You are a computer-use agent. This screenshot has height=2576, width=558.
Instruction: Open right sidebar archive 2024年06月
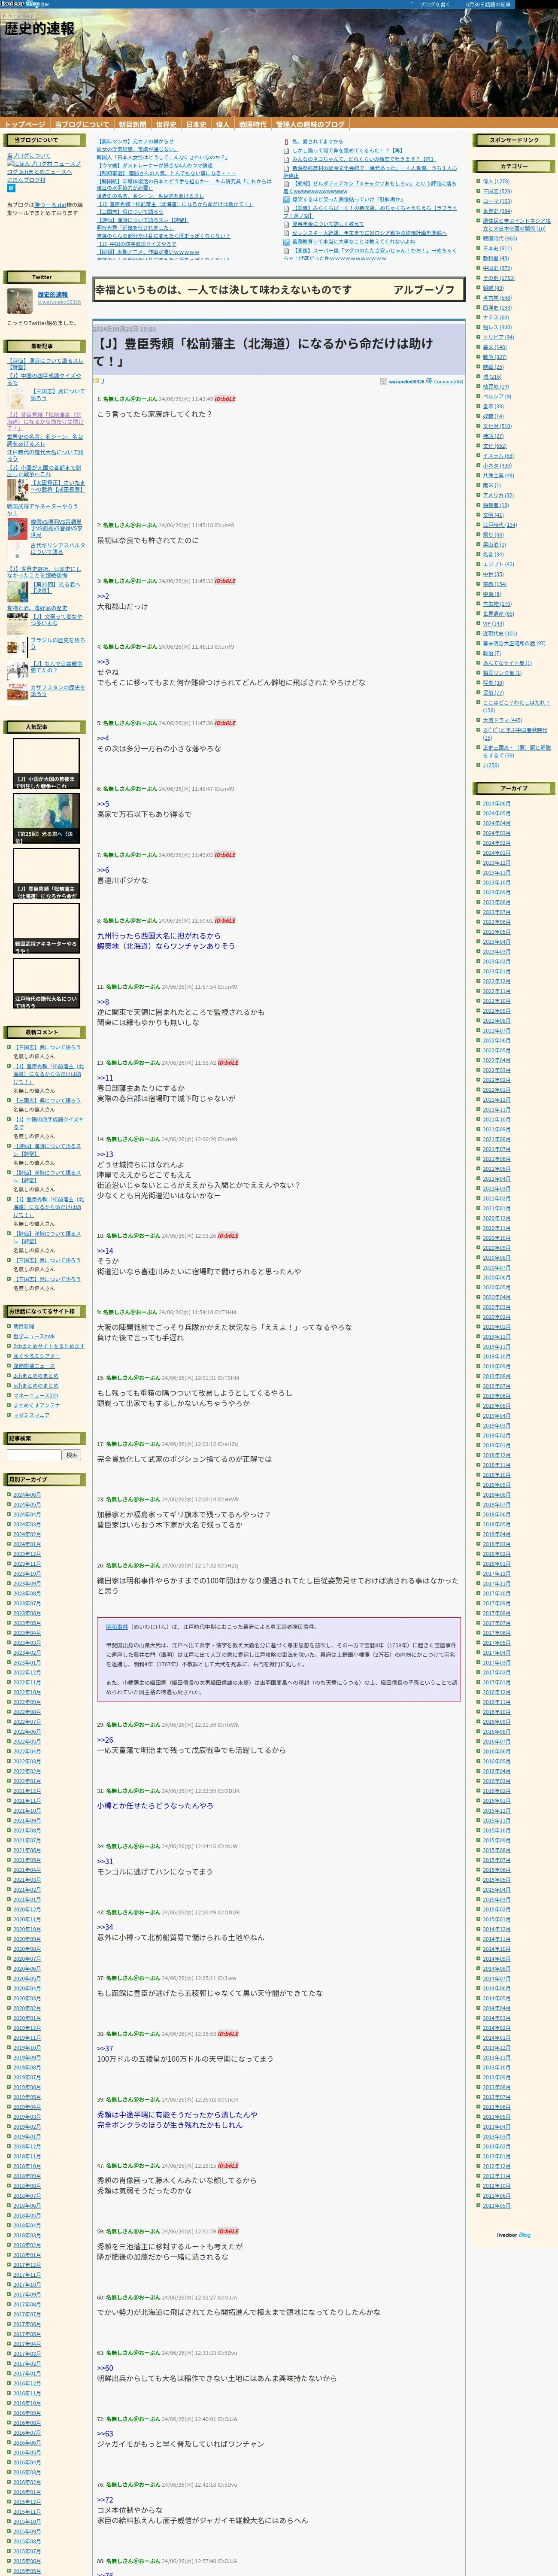[x=496, y=804]
